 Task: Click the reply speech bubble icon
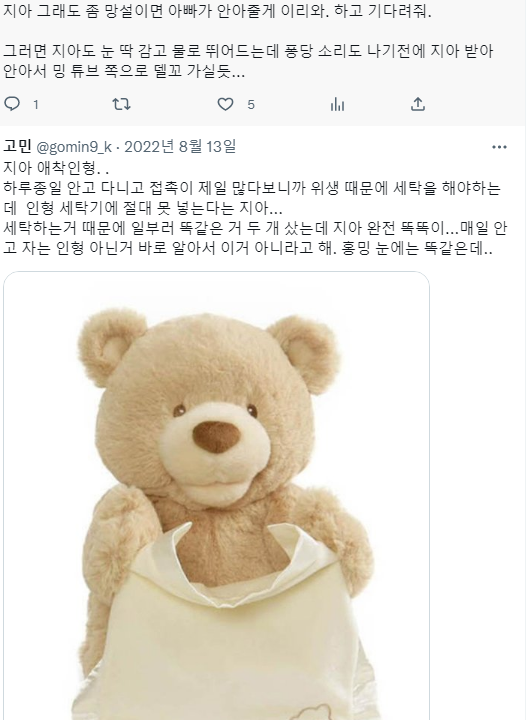[12, 104]
